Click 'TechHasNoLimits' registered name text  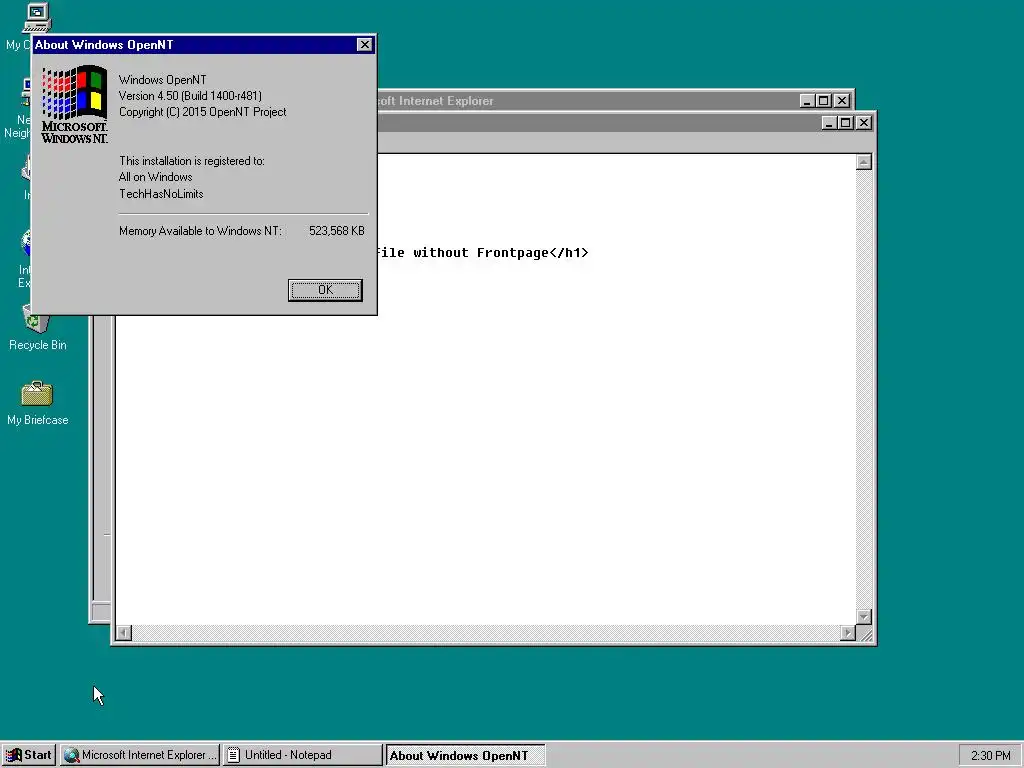(x=161, y=194)
